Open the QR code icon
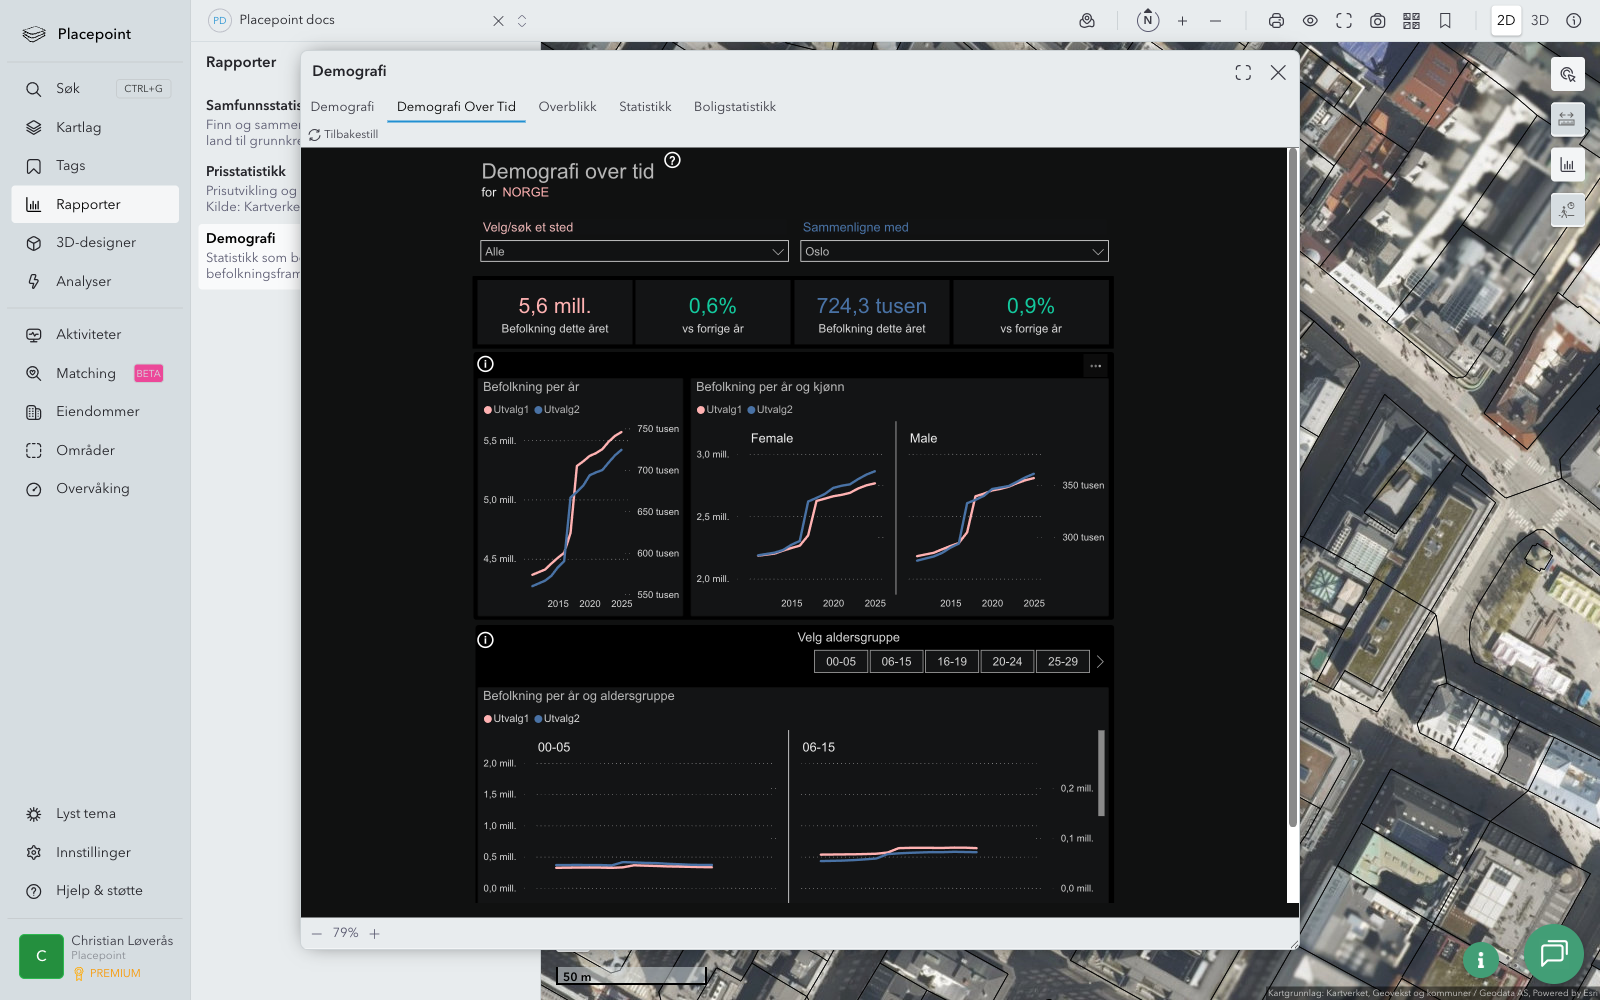The height and width of the screenshot is (1000, 1600). [1411, 21]
